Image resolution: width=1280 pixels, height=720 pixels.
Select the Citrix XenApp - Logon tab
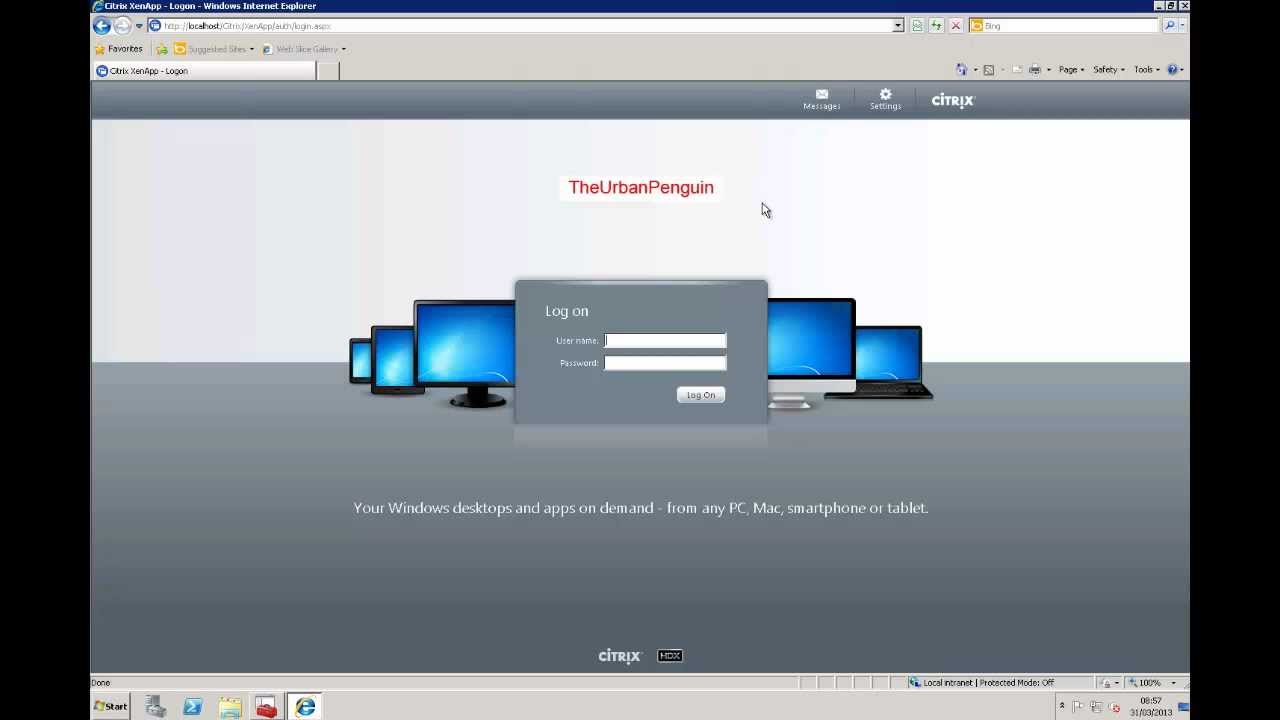[x=204, y=71]
